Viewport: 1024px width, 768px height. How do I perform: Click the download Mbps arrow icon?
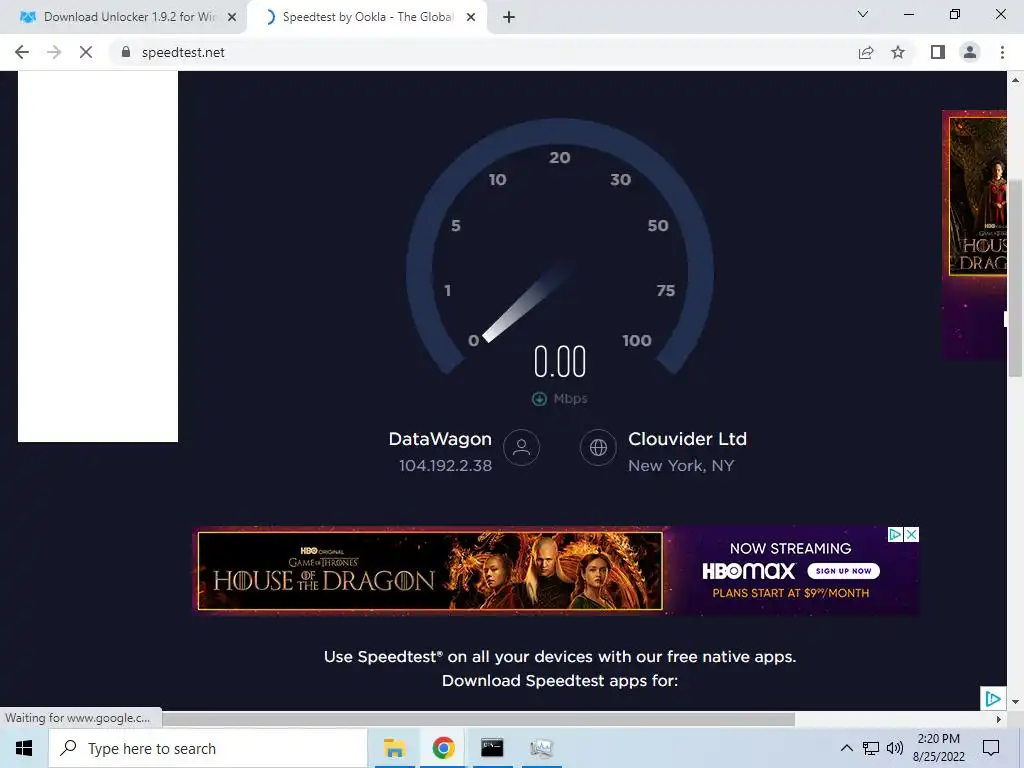tap(539, 398)
